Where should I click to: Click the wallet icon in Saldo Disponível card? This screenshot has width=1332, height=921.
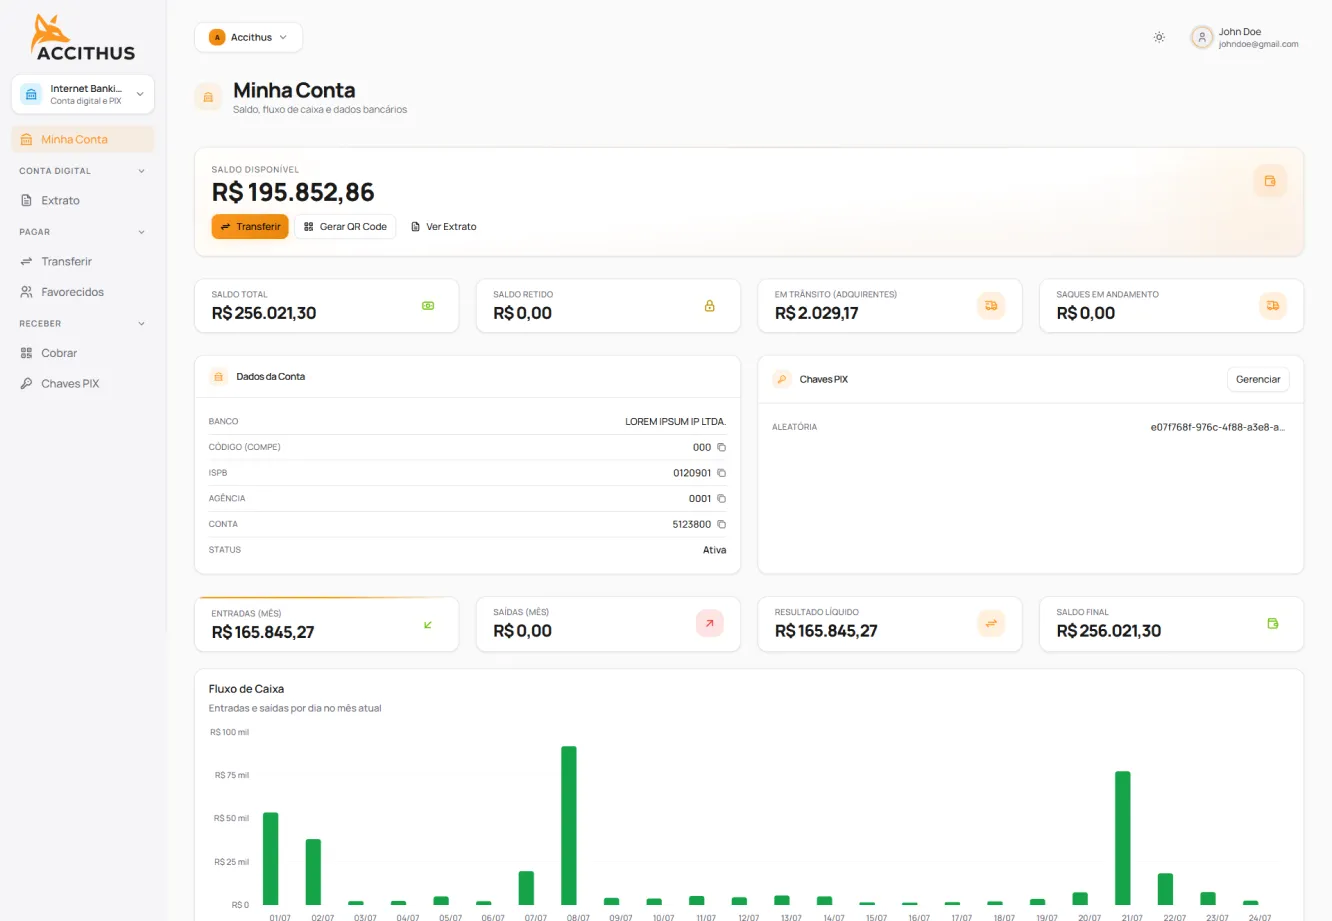(x=1270, y=181)
